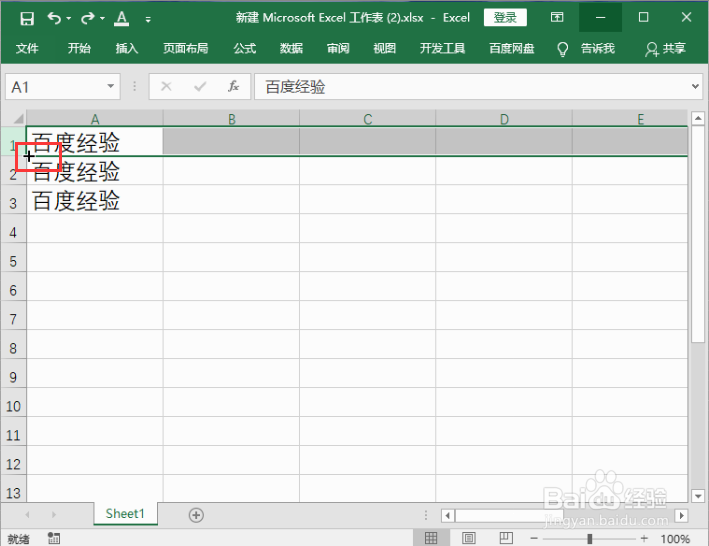
Task: Switch to Normal view icon
Action: click(x=431, y=538)
